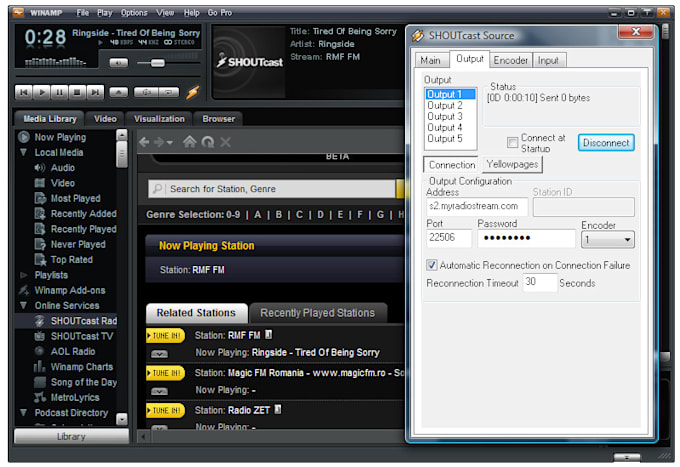This screenshot has width=680, height=467.
Task: Expand Magic FM Romania details arrow
Action: pyautogui.click(x=159, y=392)
